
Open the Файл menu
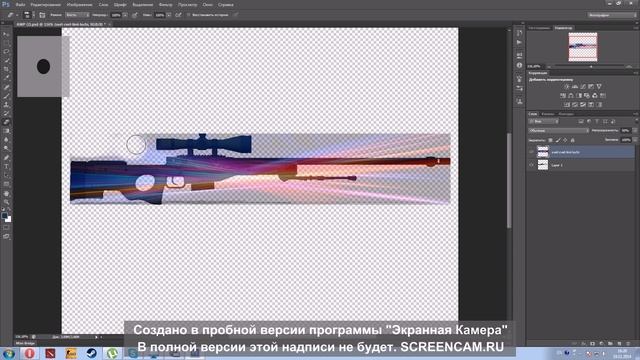tap(20, 4)
